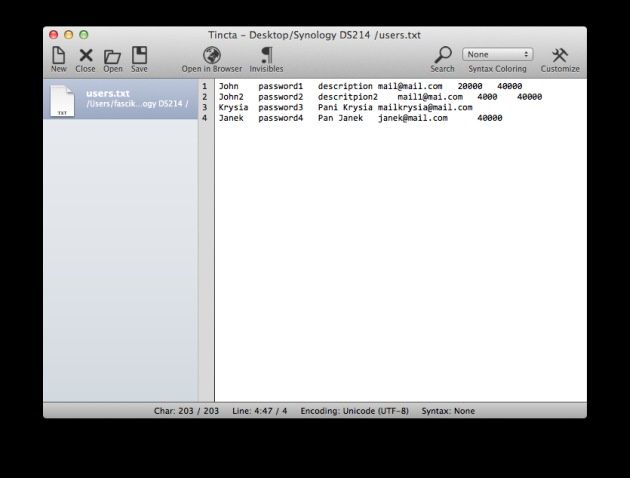Click the text password3
630x478 pixels.
[x=280, y=107]
